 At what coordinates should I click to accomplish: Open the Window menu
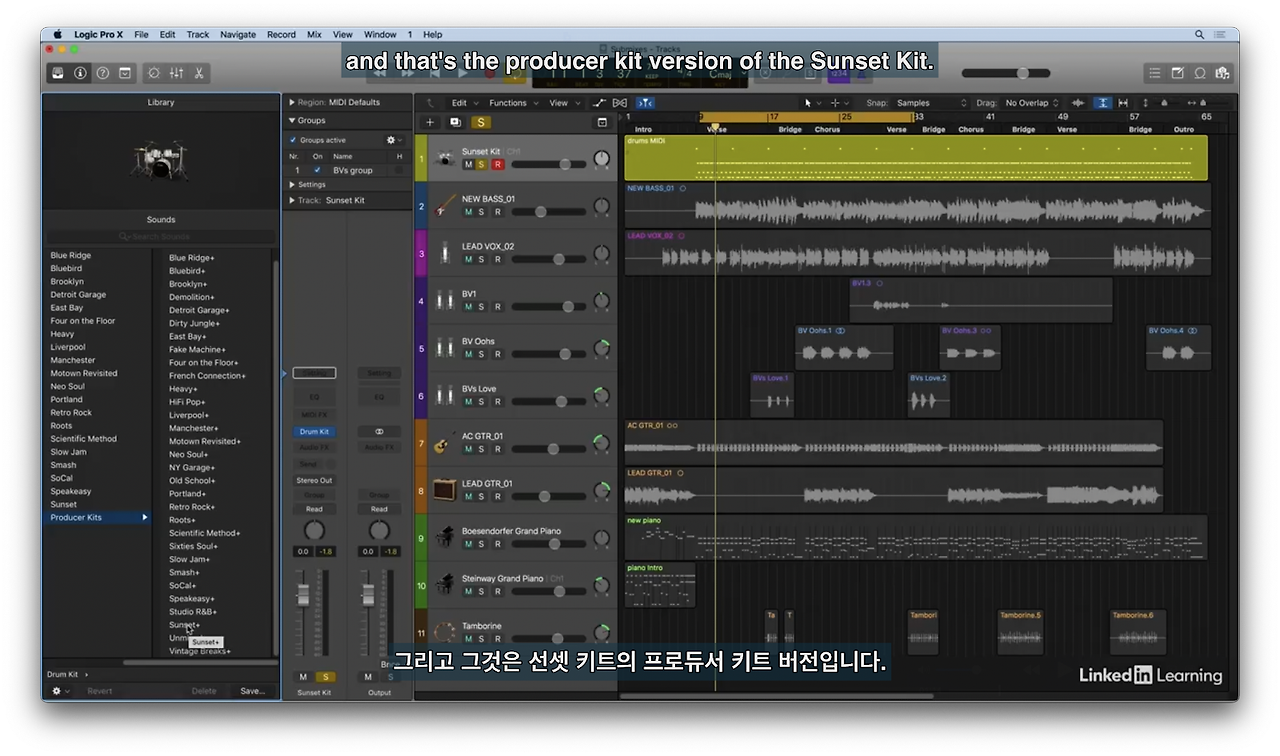click(380, 34)
